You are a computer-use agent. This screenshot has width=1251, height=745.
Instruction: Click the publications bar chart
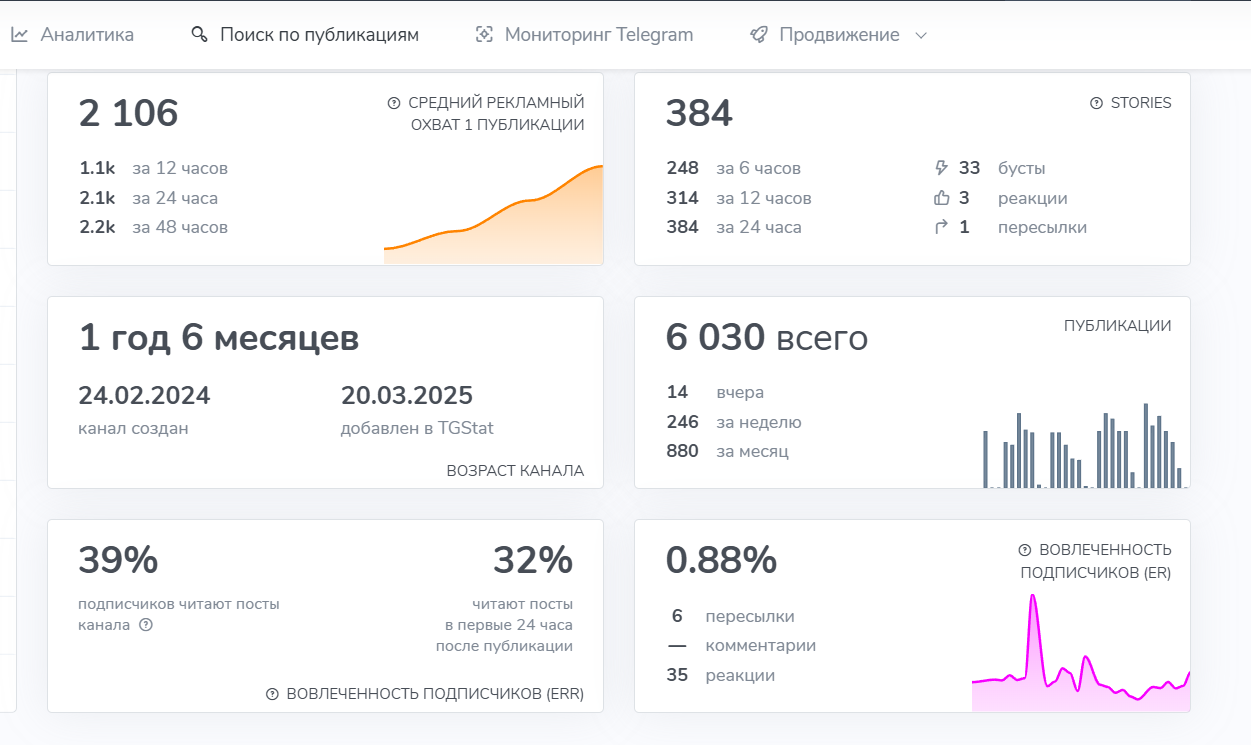pyautogui.click(x=1085, y=446)
